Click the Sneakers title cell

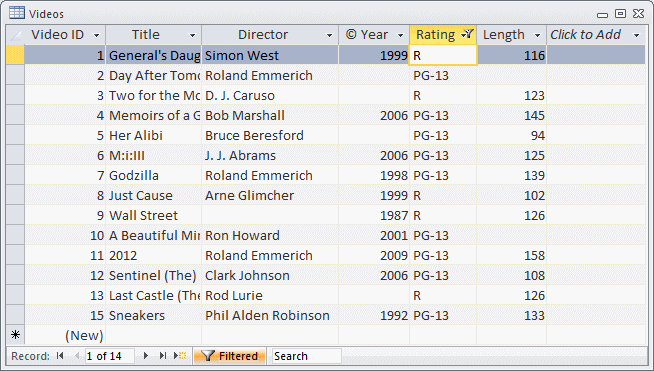154,316
